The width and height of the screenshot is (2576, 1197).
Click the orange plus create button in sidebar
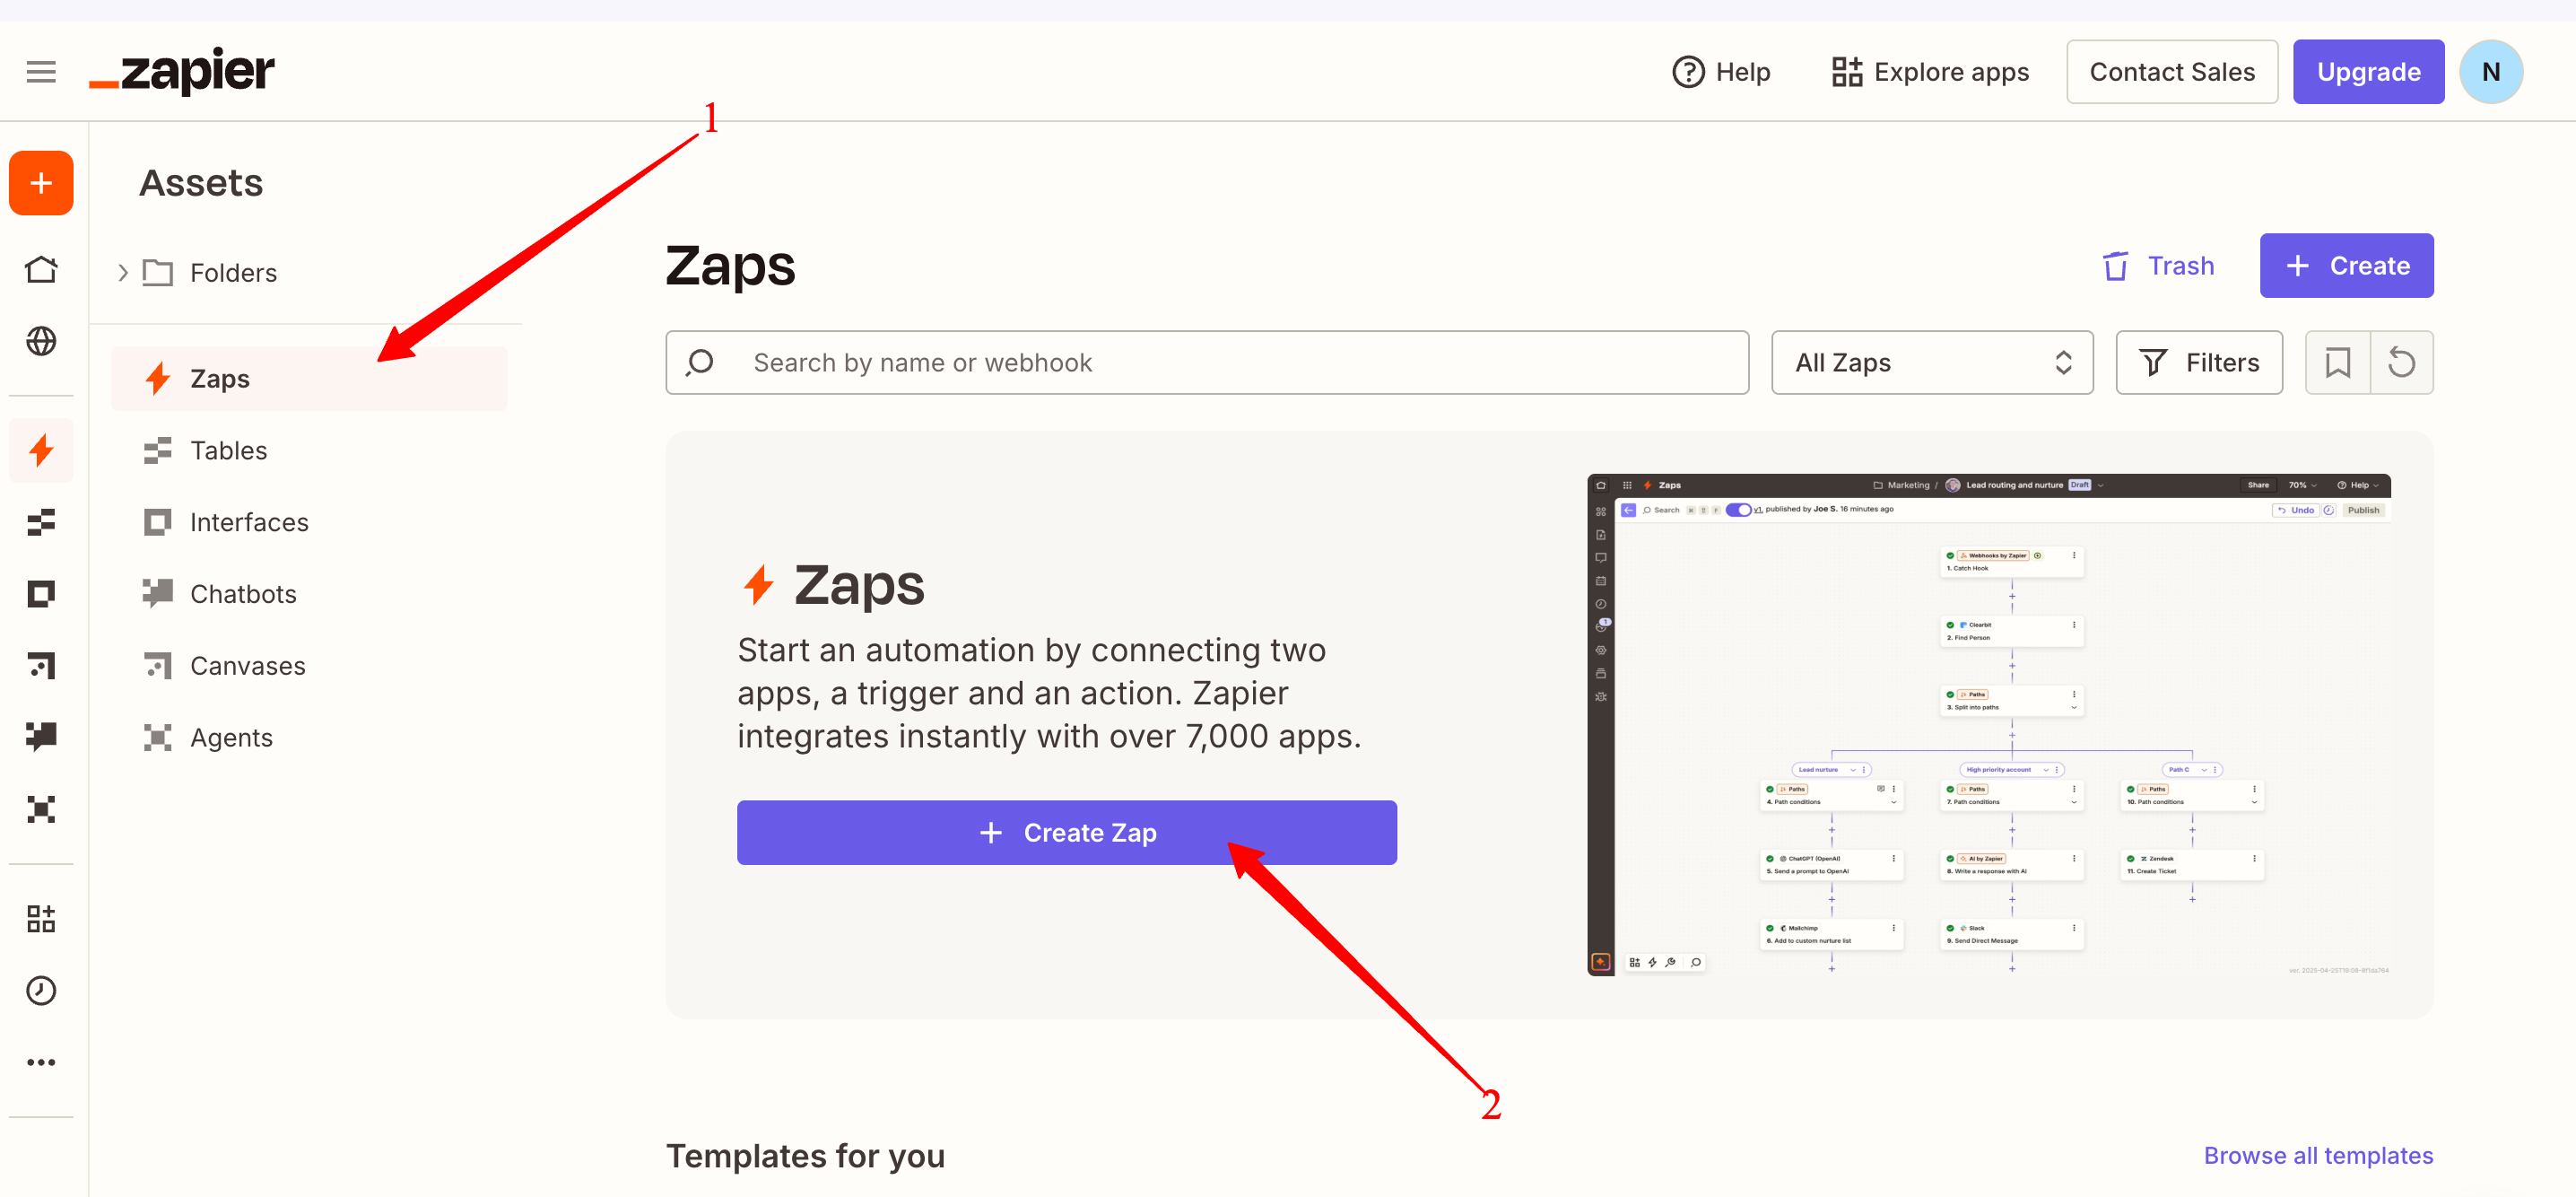[41, 183]
